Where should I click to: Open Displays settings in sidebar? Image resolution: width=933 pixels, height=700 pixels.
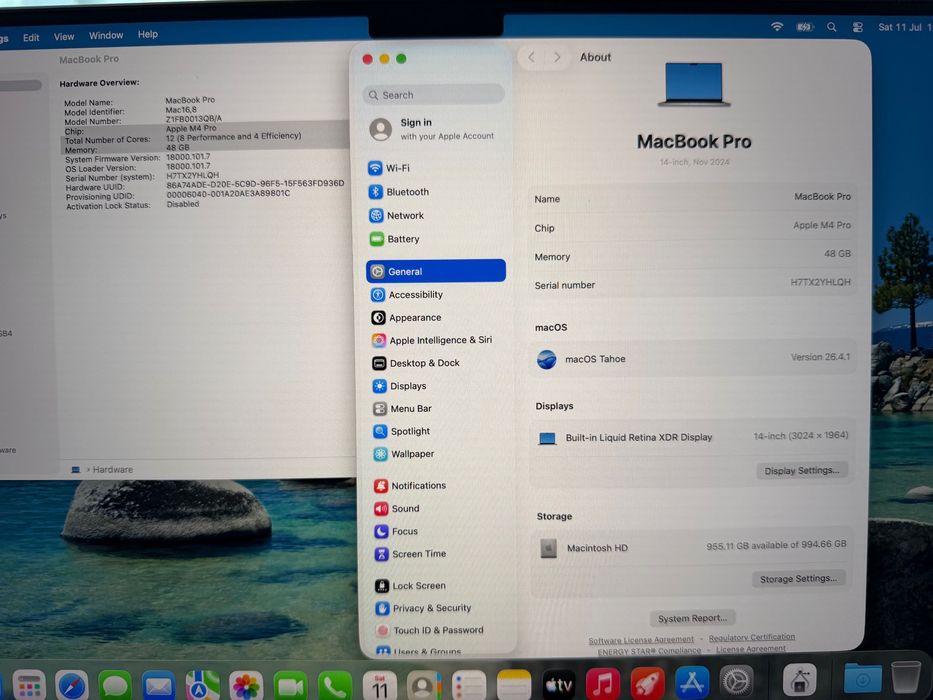(399, 386)
